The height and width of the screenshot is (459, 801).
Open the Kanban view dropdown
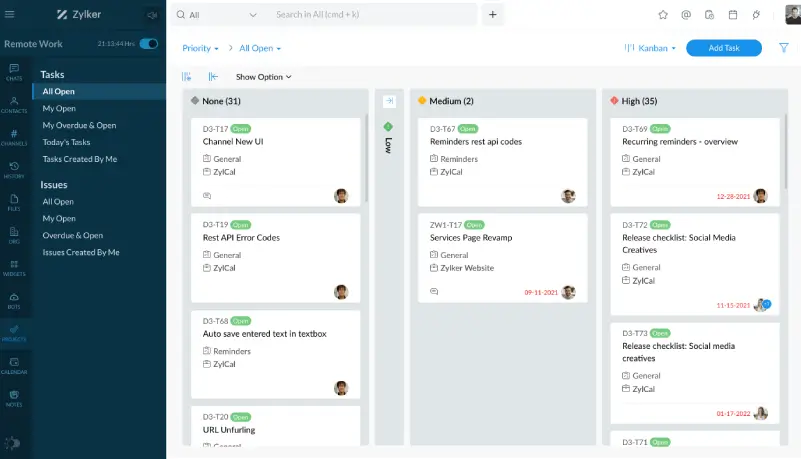pos(651,48)
